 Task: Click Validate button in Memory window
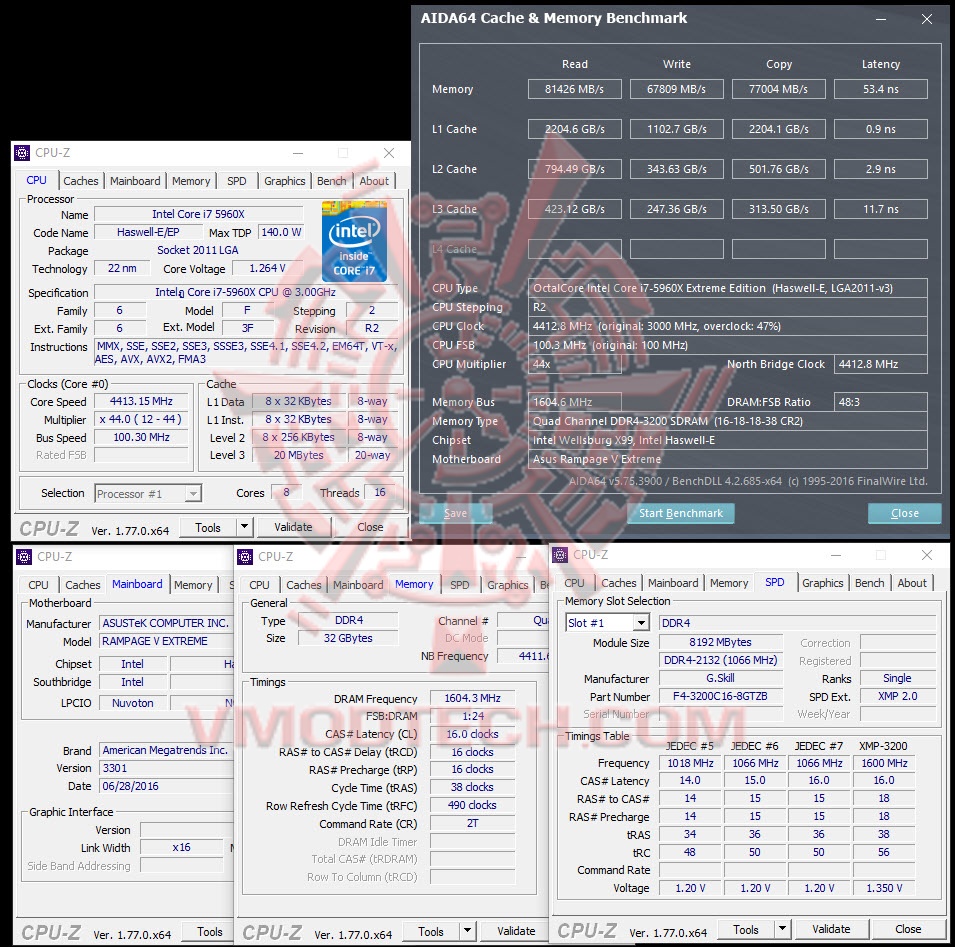(x=516, y=931)
